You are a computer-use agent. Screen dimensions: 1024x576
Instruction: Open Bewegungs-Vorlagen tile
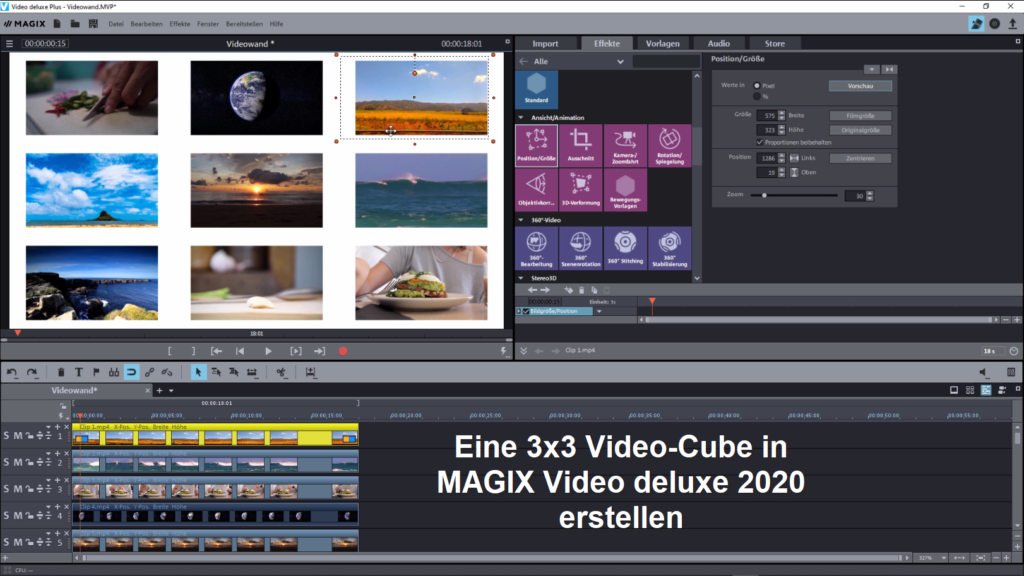625,190
